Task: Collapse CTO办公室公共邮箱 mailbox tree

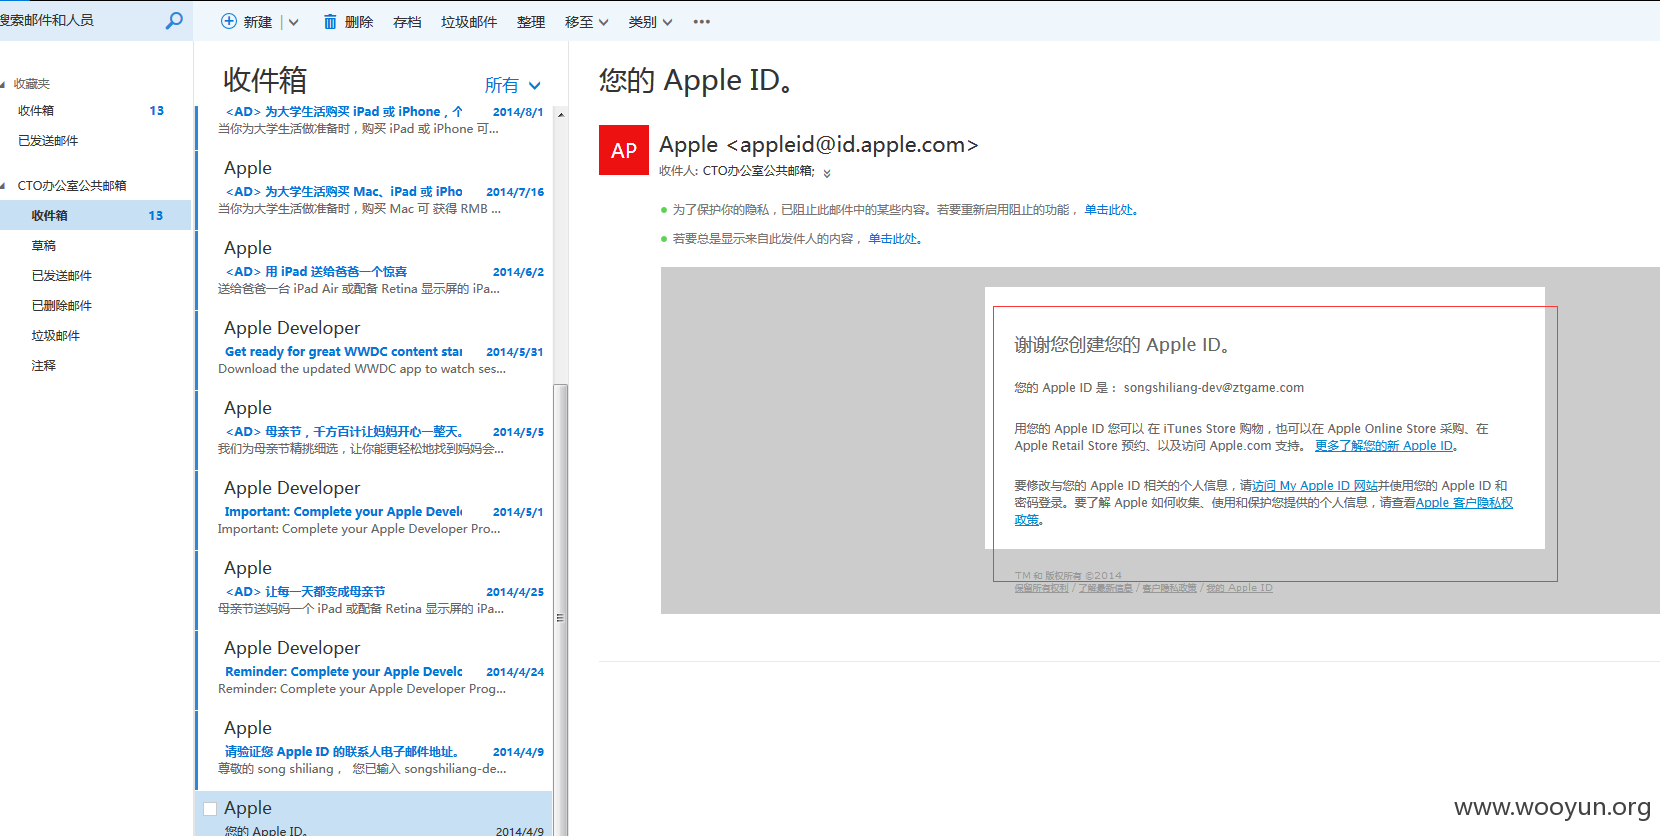Action: coord(4,186)
